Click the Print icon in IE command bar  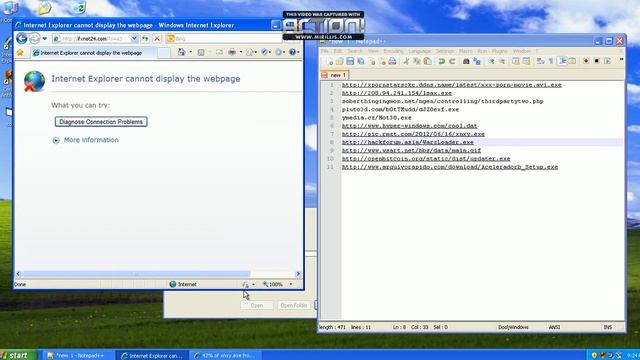pyautogui.click(x=232, y=52)
